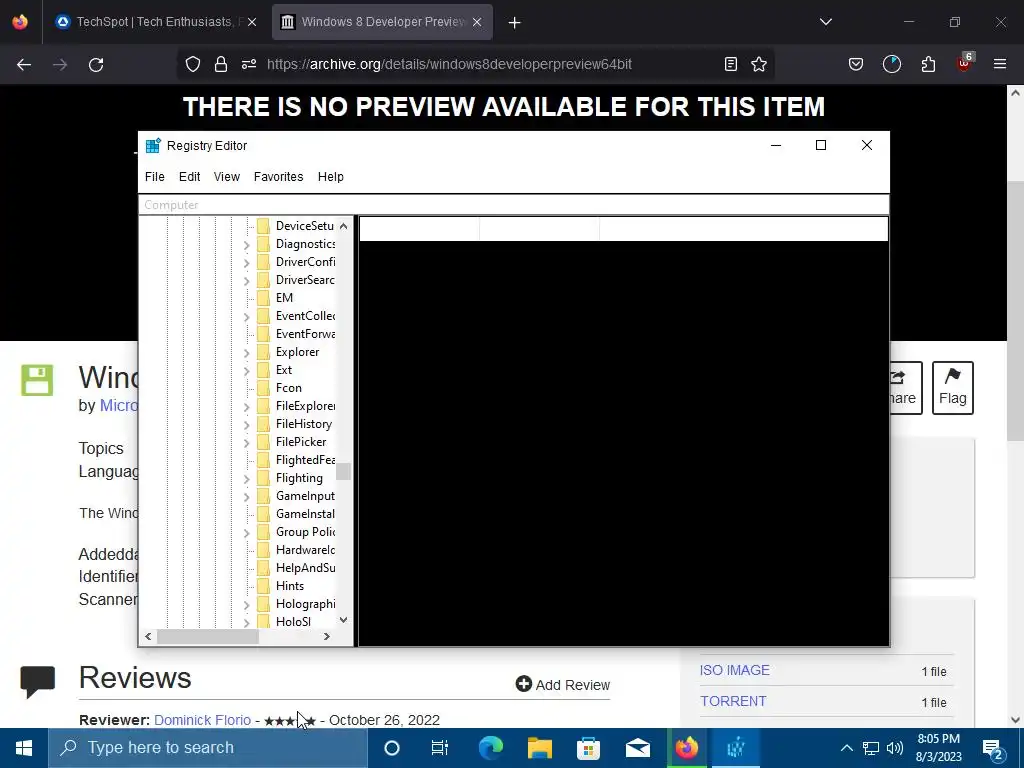Open File Explorer from taskbar
Screen dimensions: 1024x768
point(540,748)
